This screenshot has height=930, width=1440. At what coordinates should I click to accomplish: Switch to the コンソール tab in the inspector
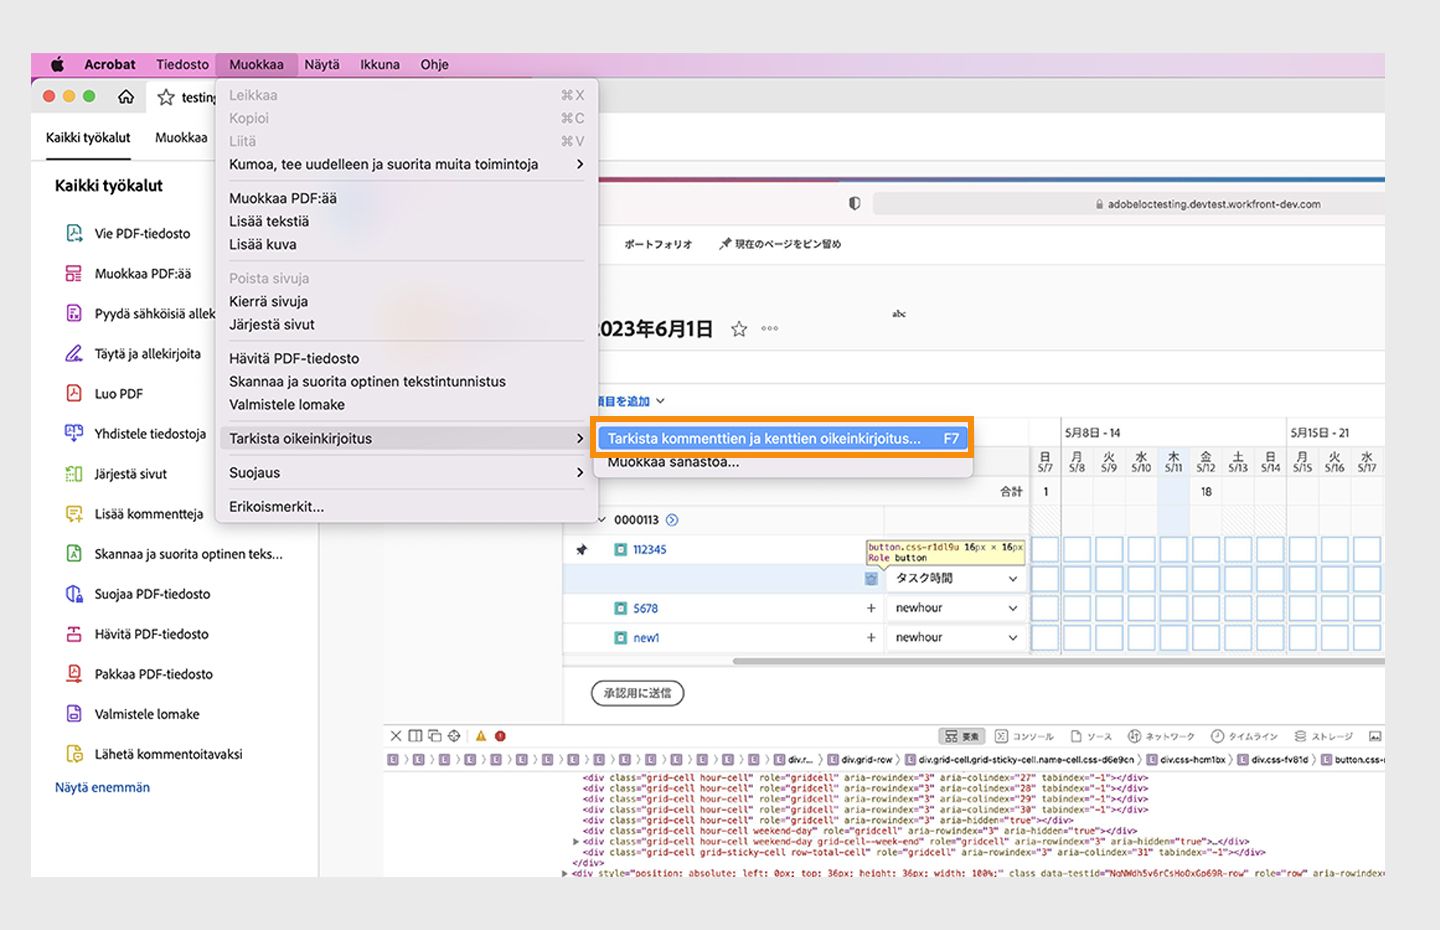click(1025, 736)
